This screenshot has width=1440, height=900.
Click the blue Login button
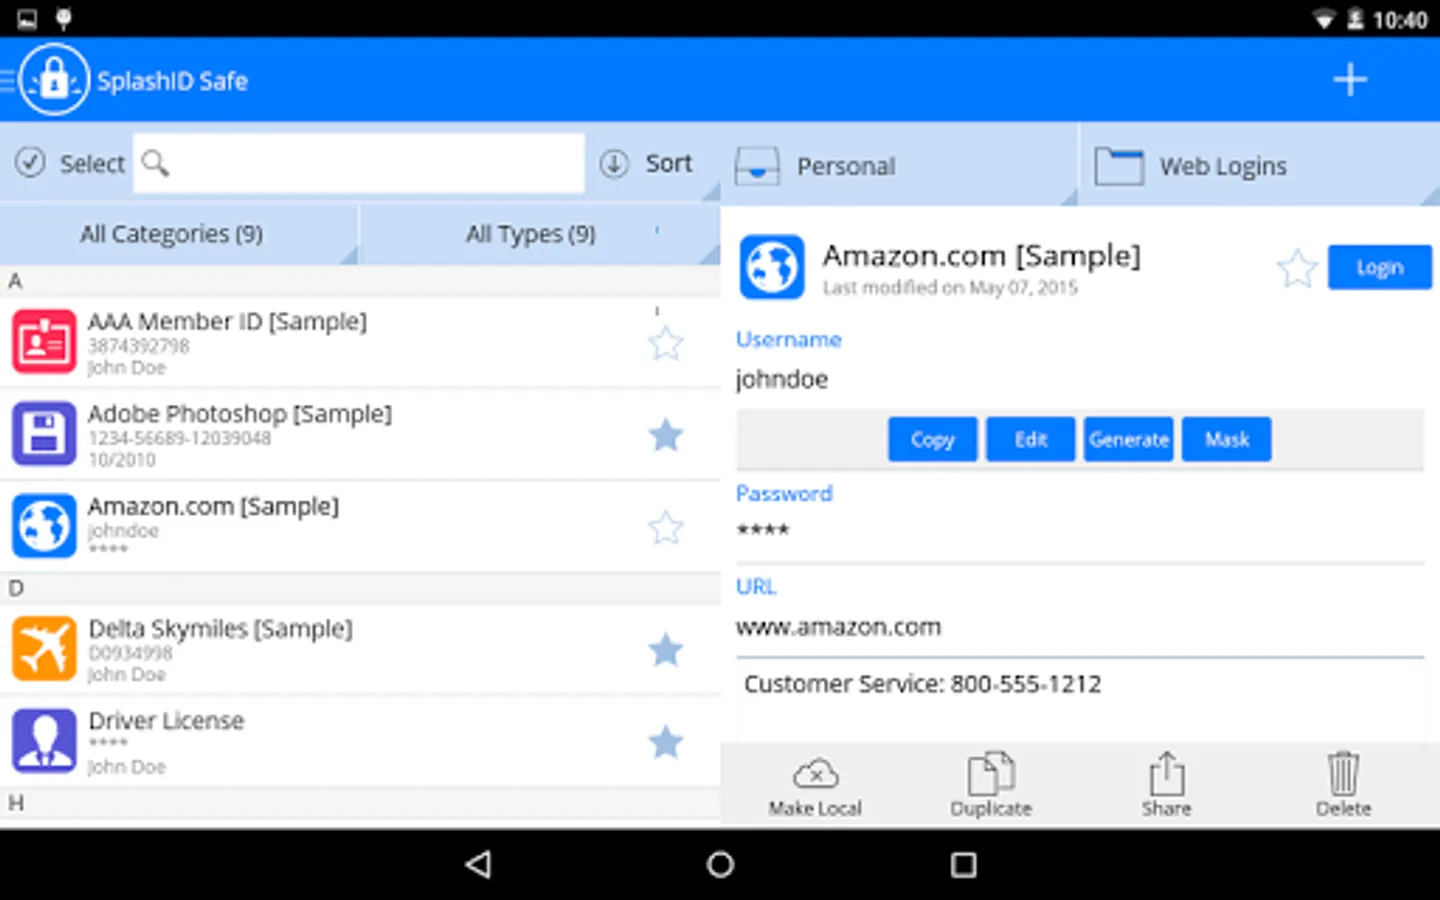pos(1380,267)
